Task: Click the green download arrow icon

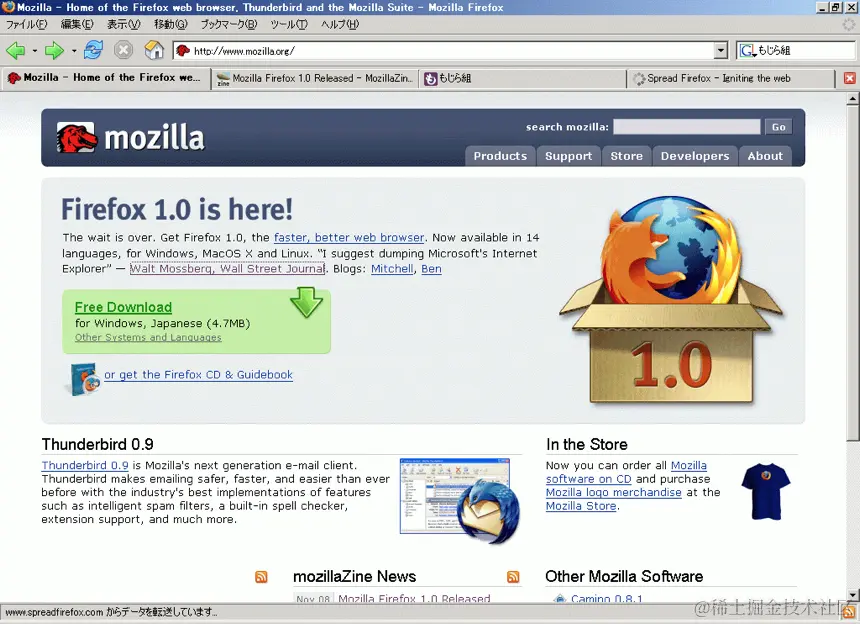Action: (x=306, y=302)
